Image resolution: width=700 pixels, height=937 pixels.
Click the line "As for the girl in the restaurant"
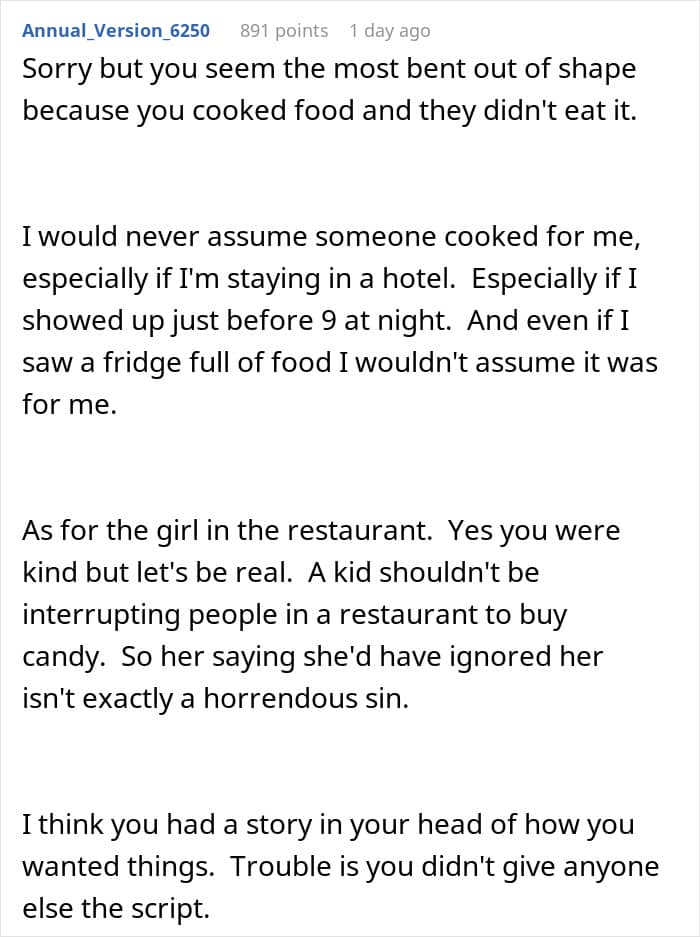tap(321, 530)
